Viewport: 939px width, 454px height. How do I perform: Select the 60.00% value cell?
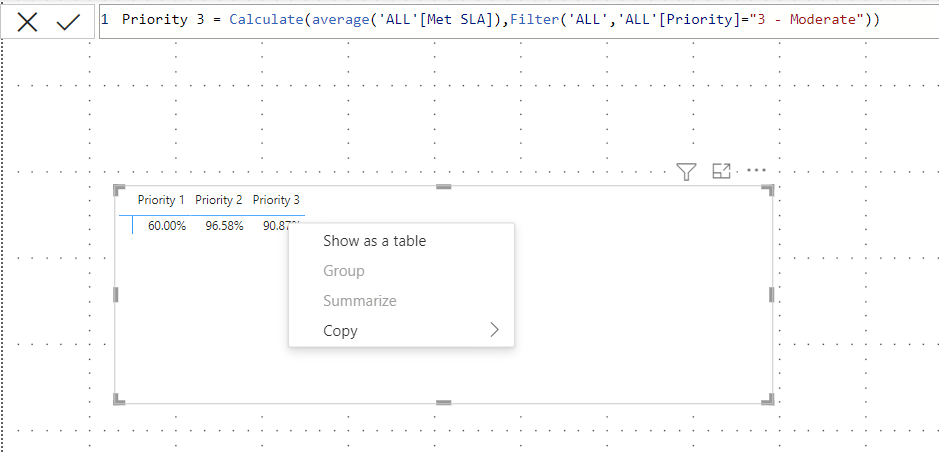tap(167, 226)
